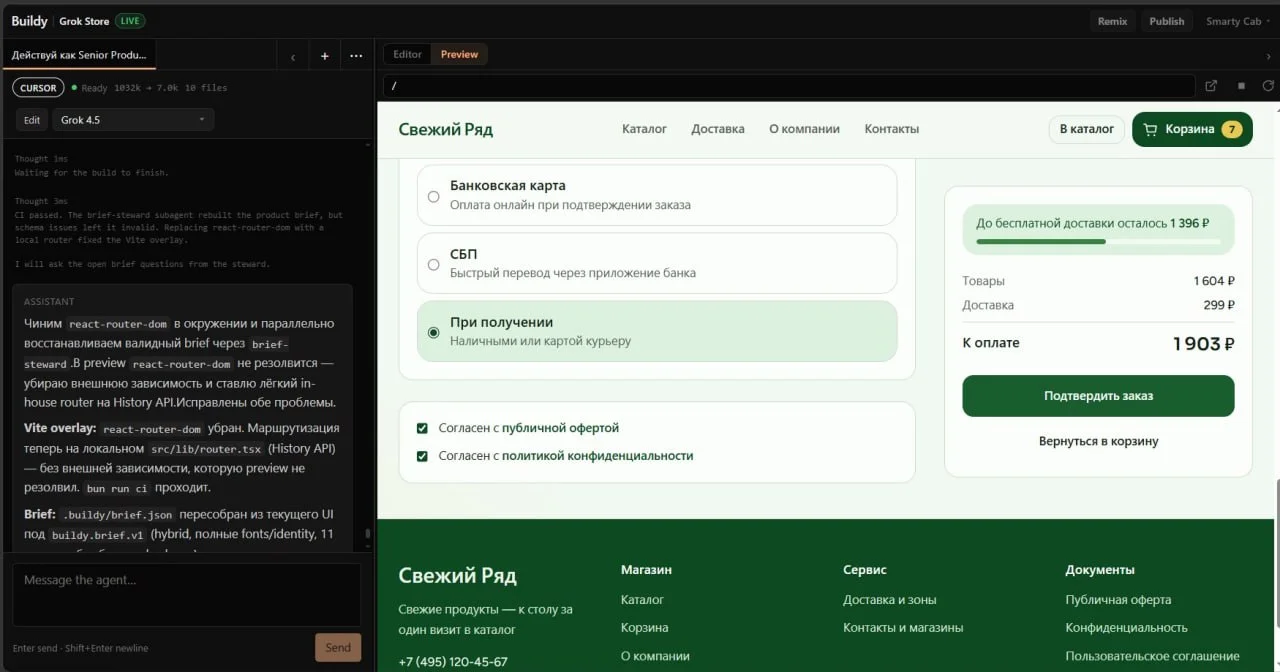Reload the preview with refresh icon
The width and height of the screenshot is (1280, 672).
click(x=1268, y=86)
